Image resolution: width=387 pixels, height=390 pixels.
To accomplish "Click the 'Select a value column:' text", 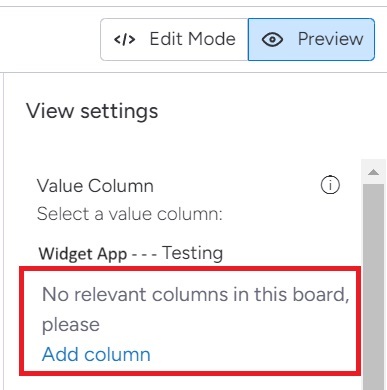I will (129, 214).
